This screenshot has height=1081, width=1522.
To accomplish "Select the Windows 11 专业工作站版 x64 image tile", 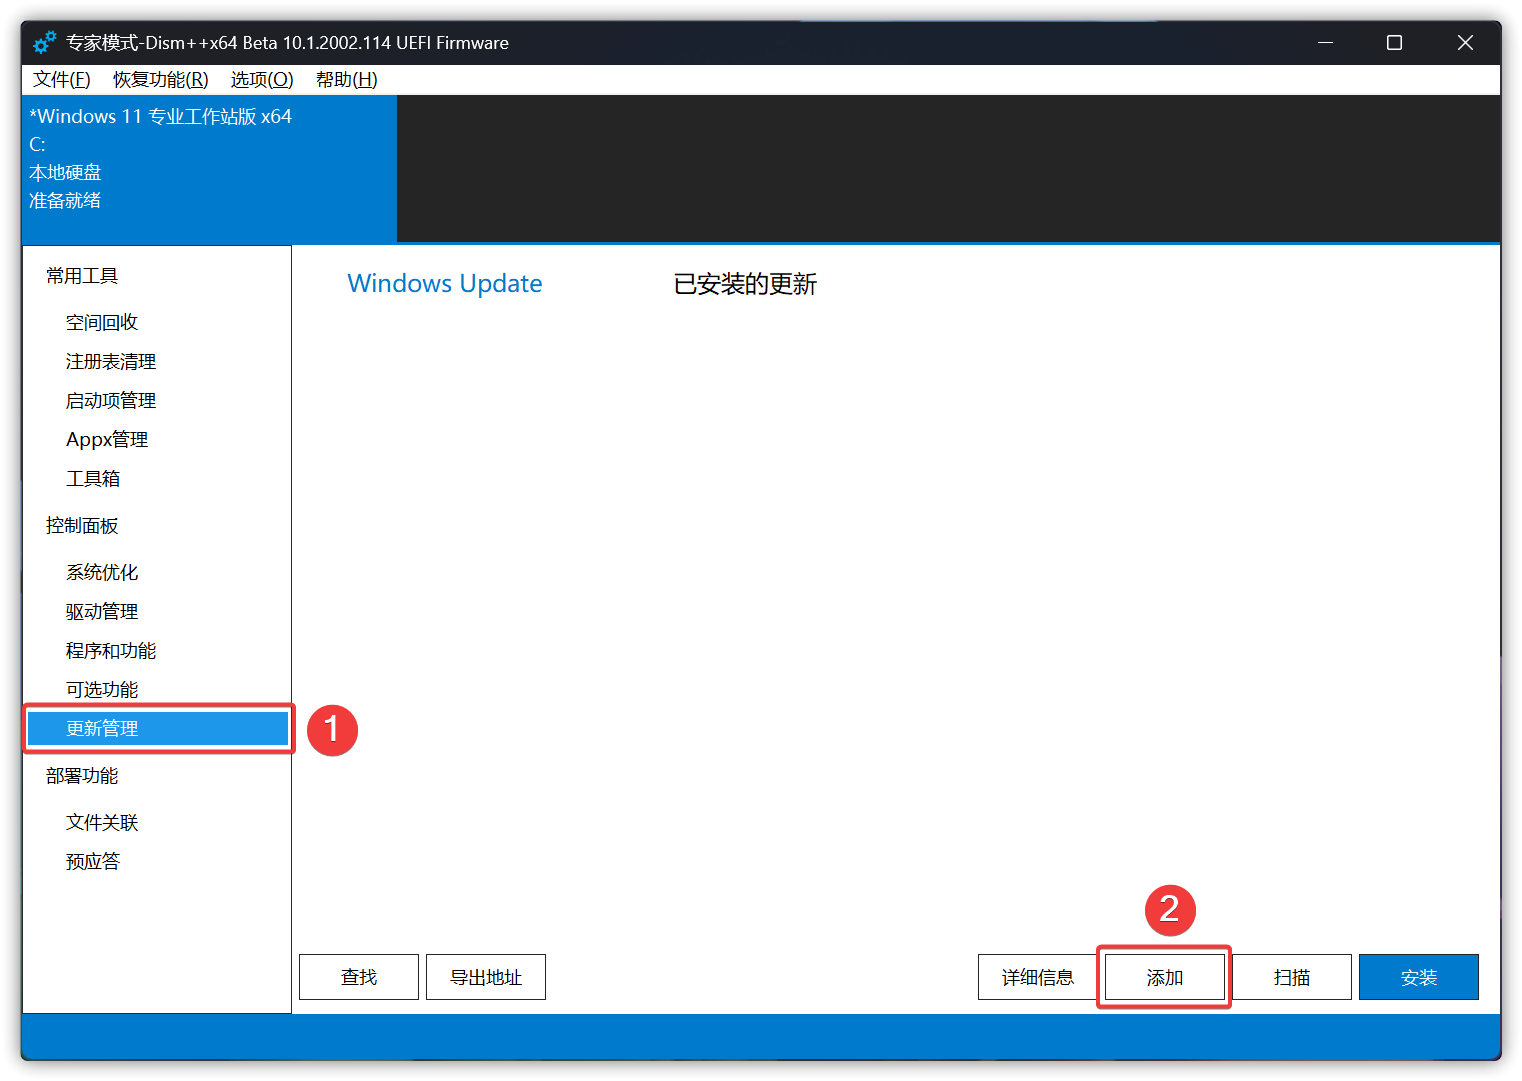I will tap(209, 169).
